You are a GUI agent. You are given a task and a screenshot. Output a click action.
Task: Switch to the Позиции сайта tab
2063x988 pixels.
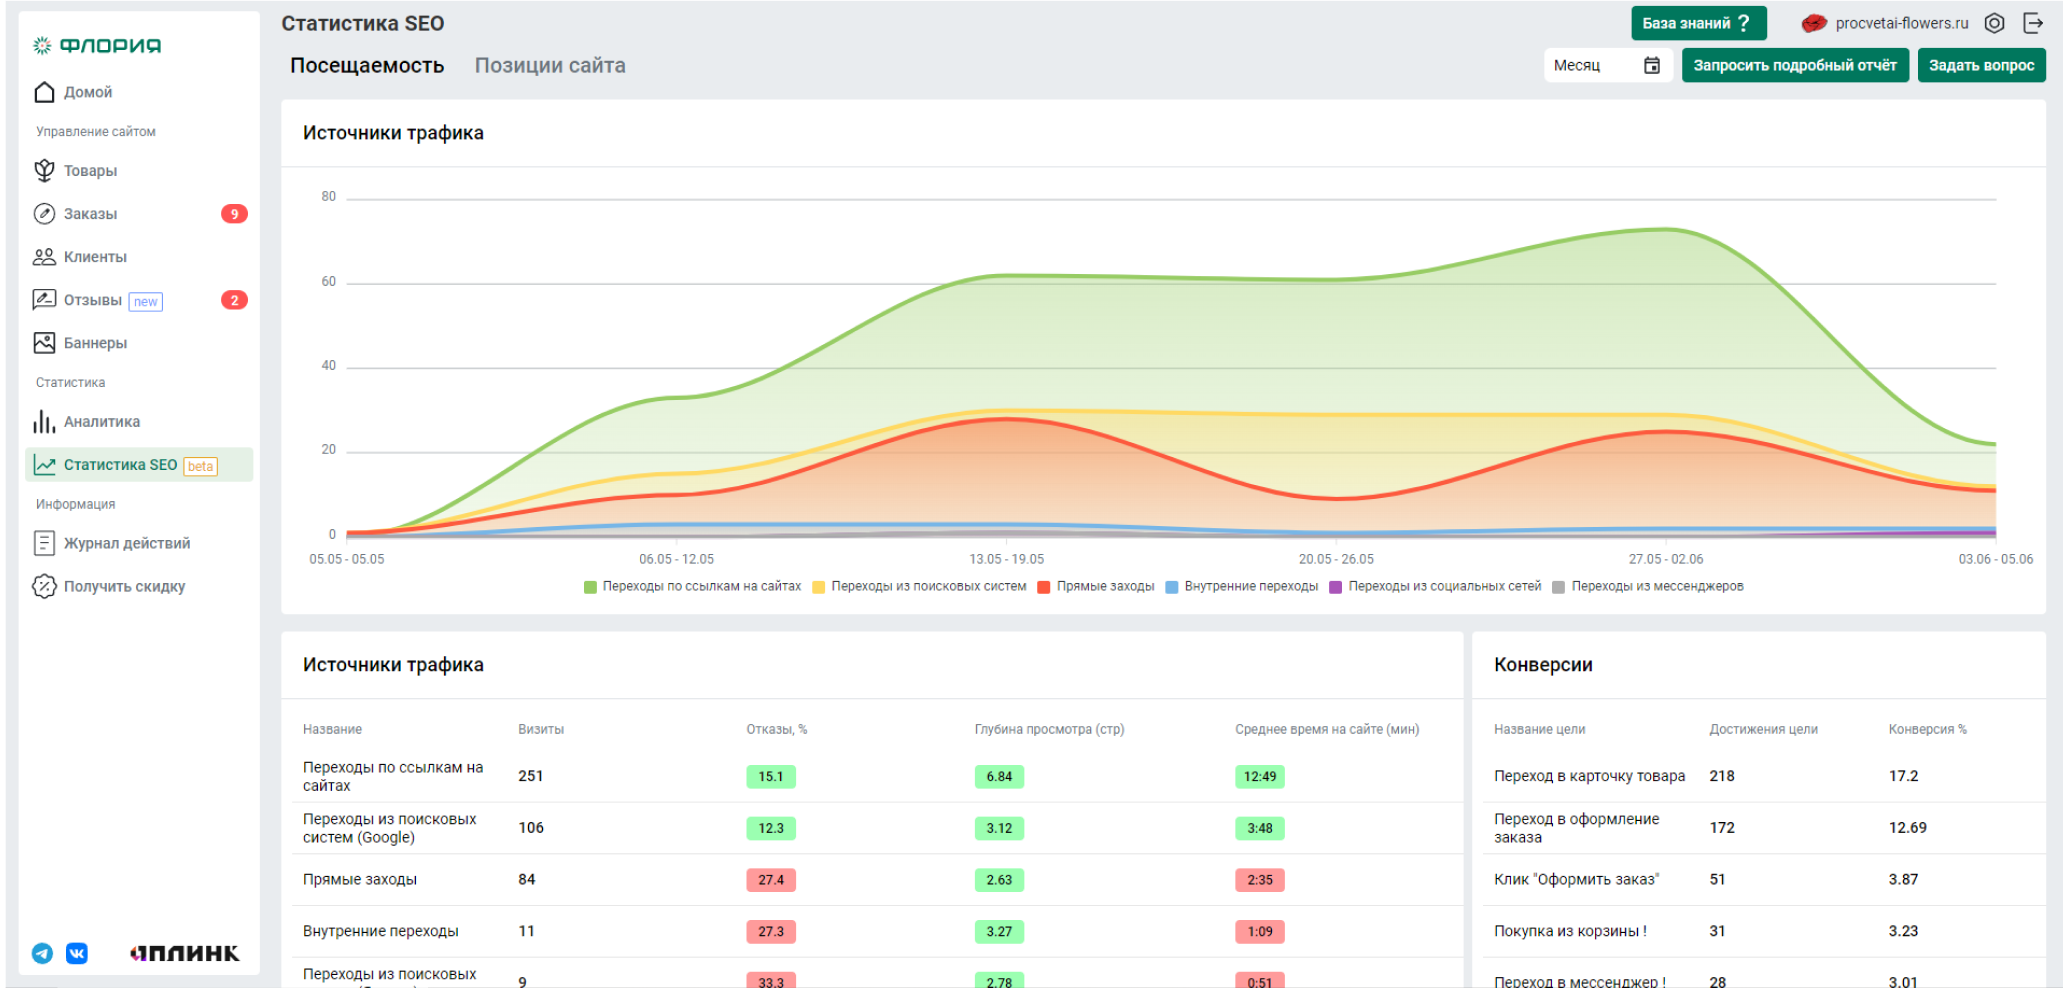point(550,66)
